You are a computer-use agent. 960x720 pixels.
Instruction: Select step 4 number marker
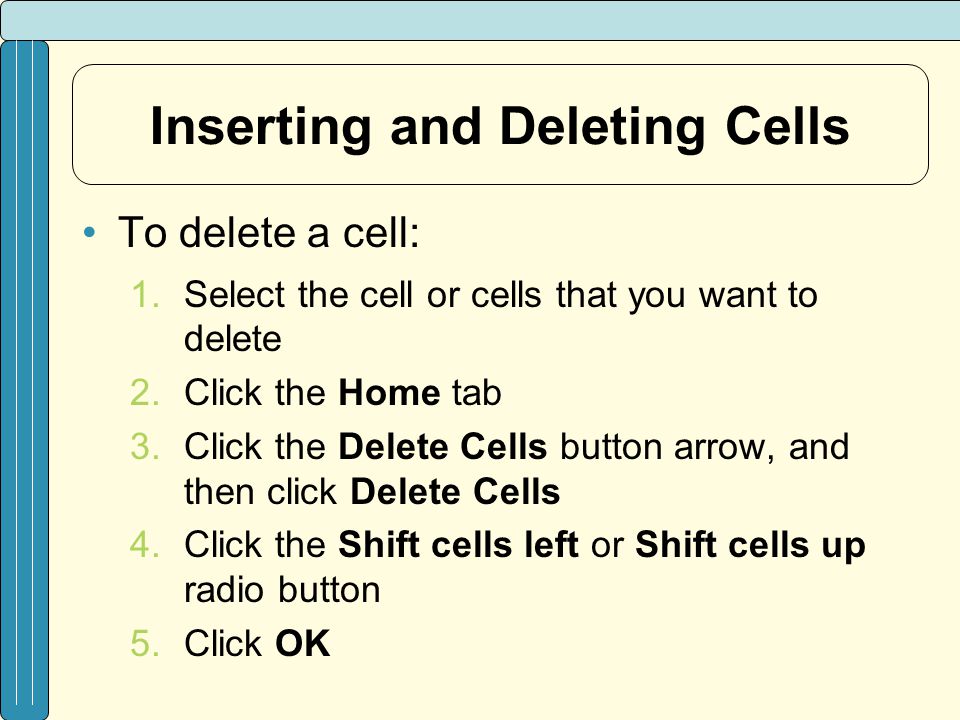[x=145, y=544]
